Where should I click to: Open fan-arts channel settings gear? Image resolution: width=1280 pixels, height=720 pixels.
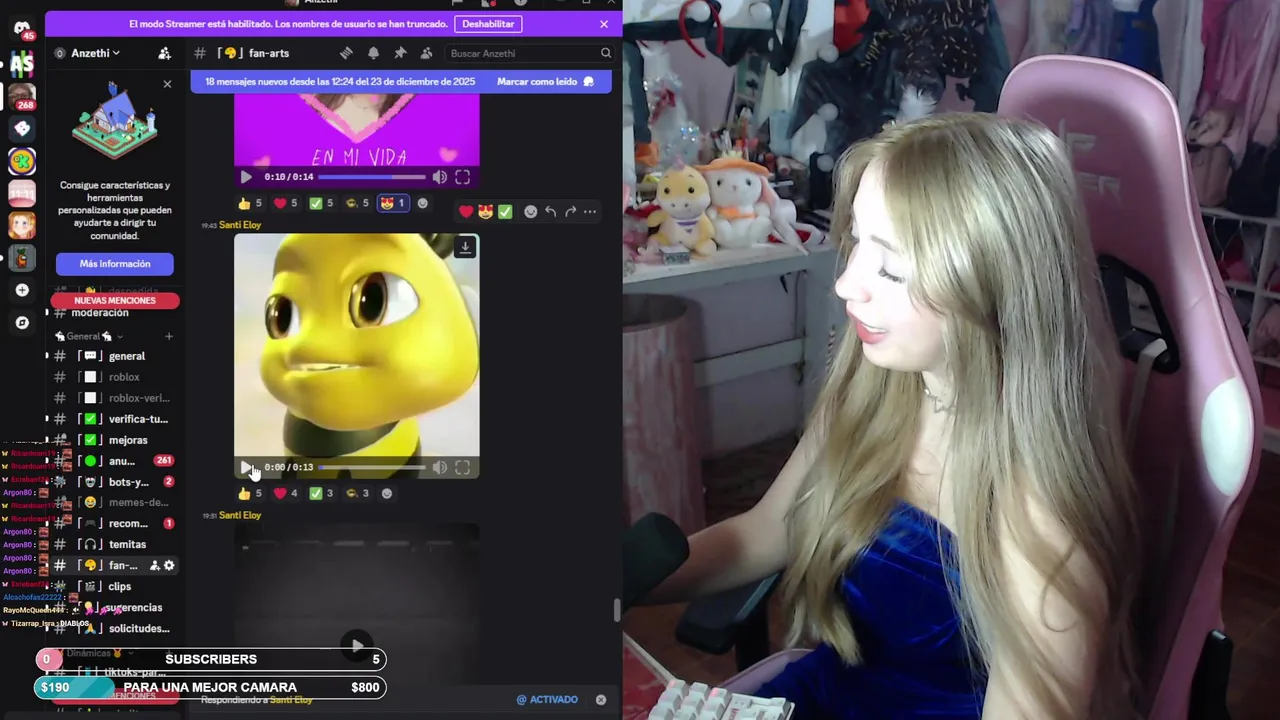point(169,566)
